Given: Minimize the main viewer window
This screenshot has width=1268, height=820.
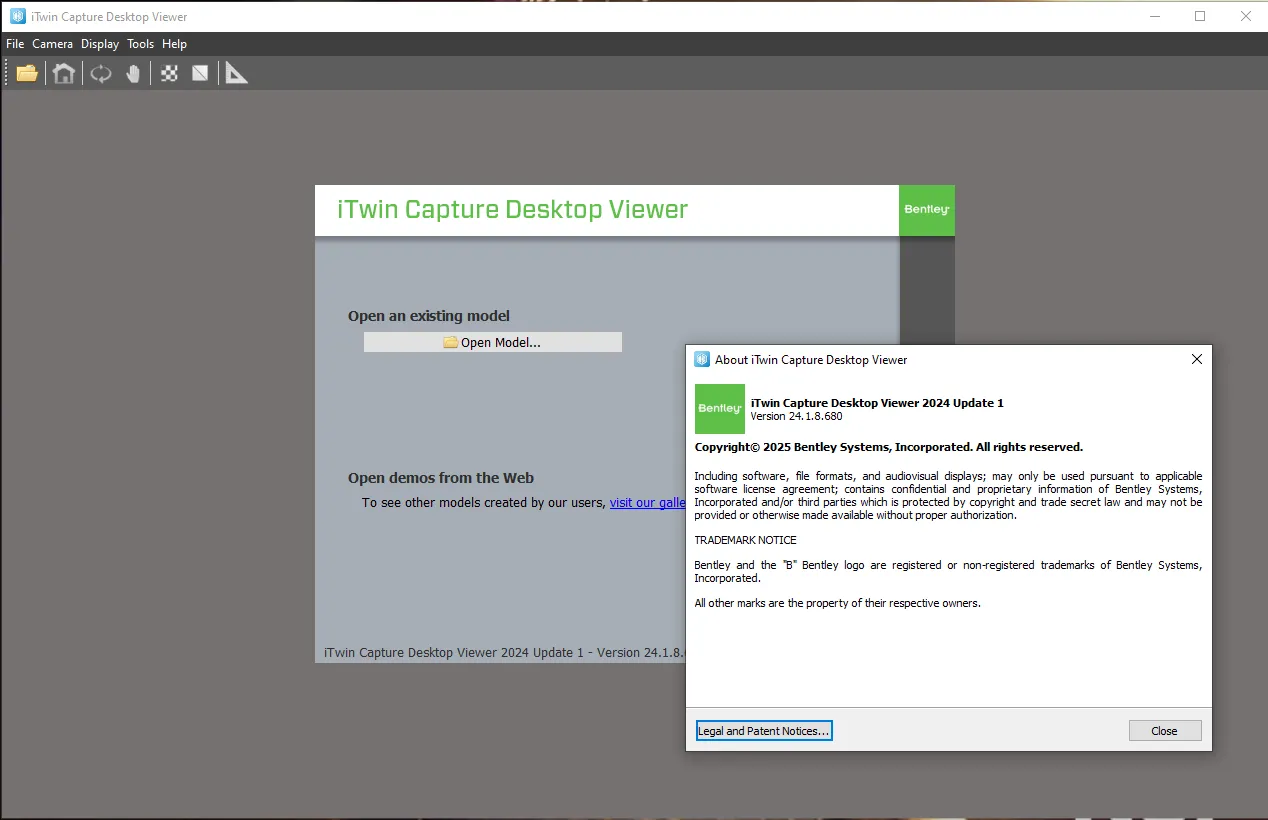Looking at the screenshot, I should (x=1154, y=16).
